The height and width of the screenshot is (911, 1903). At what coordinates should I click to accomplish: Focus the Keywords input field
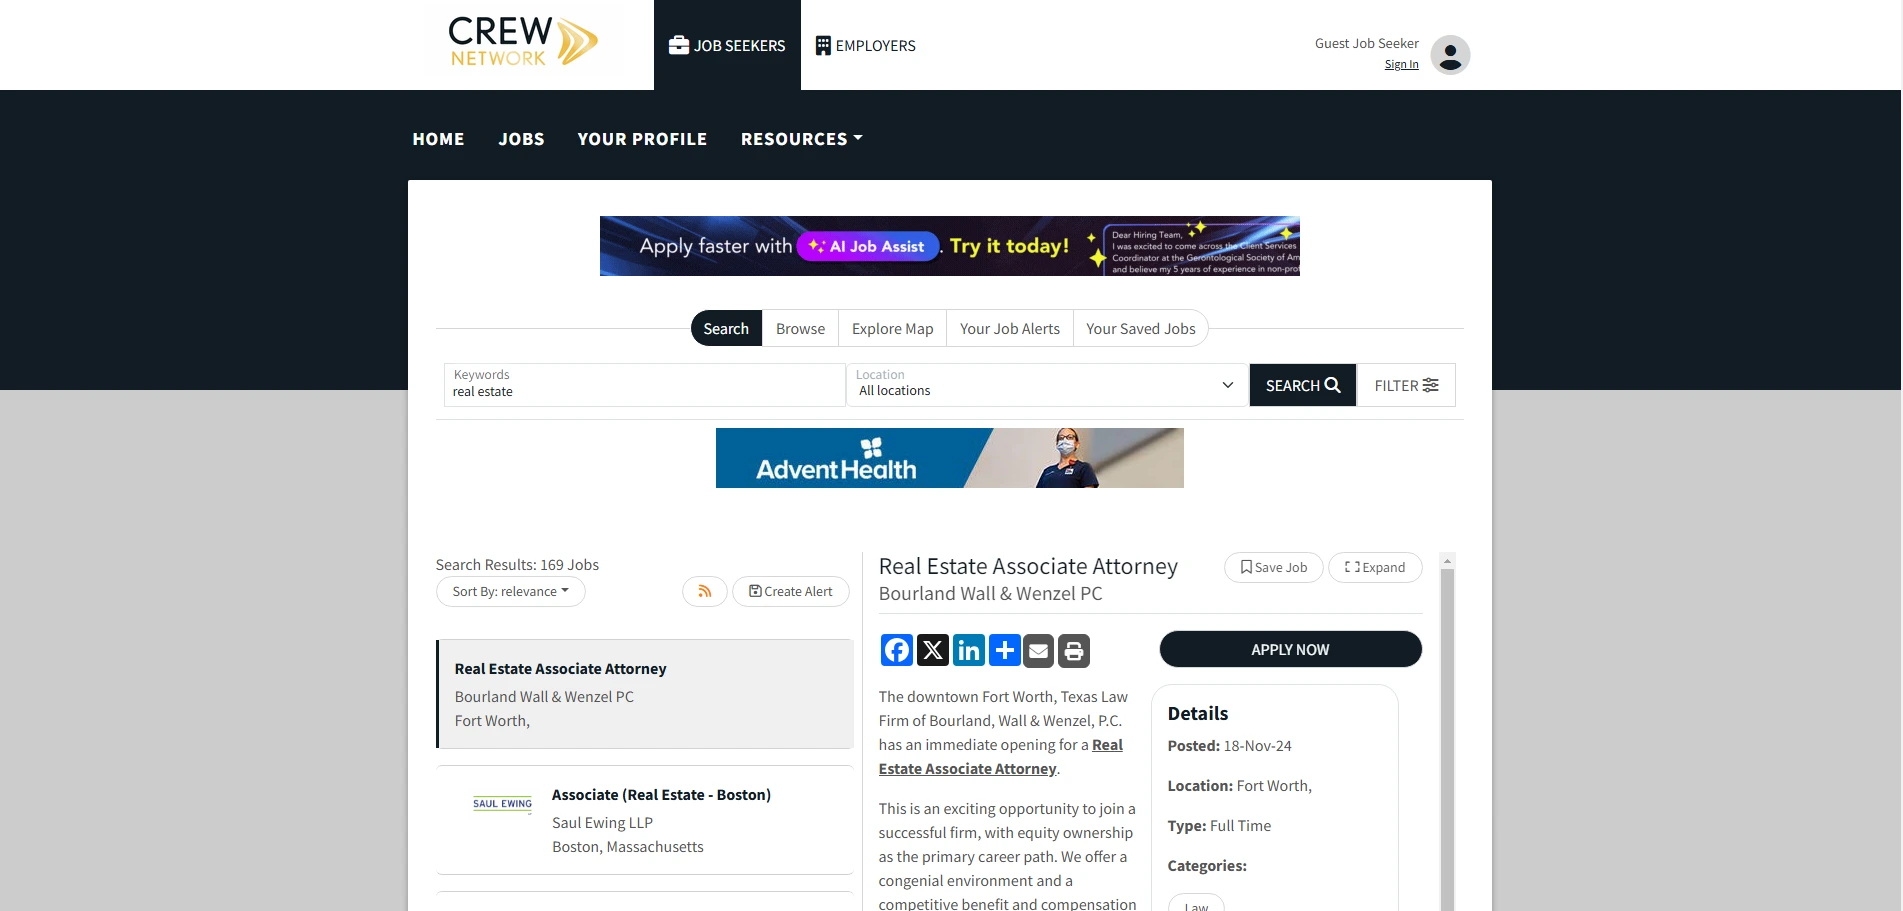[644, 385]
